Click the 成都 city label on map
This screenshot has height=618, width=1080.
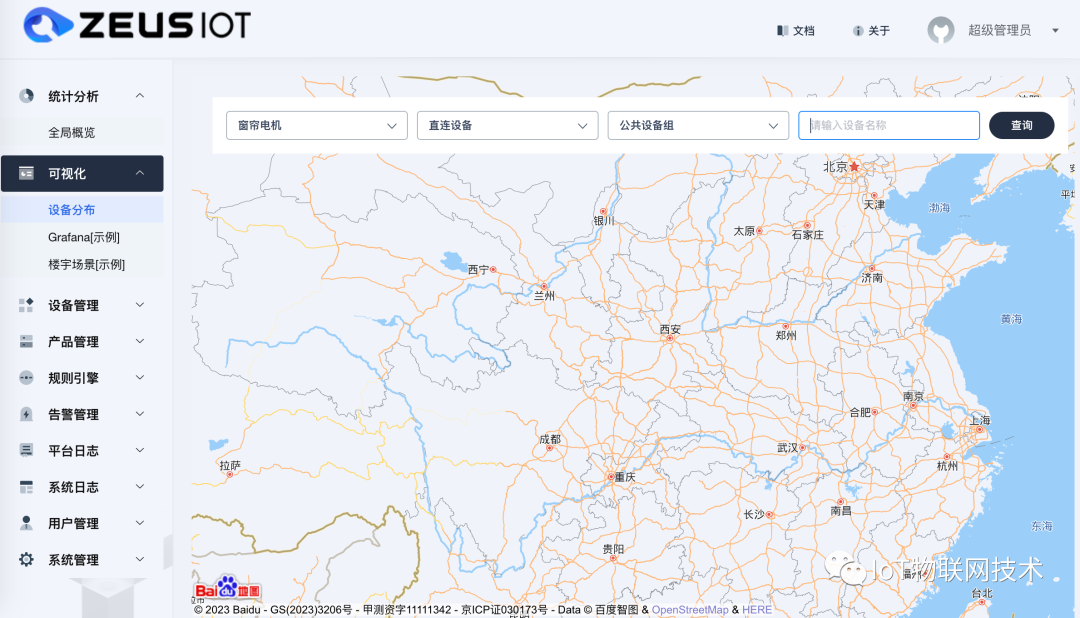(550, 439)
